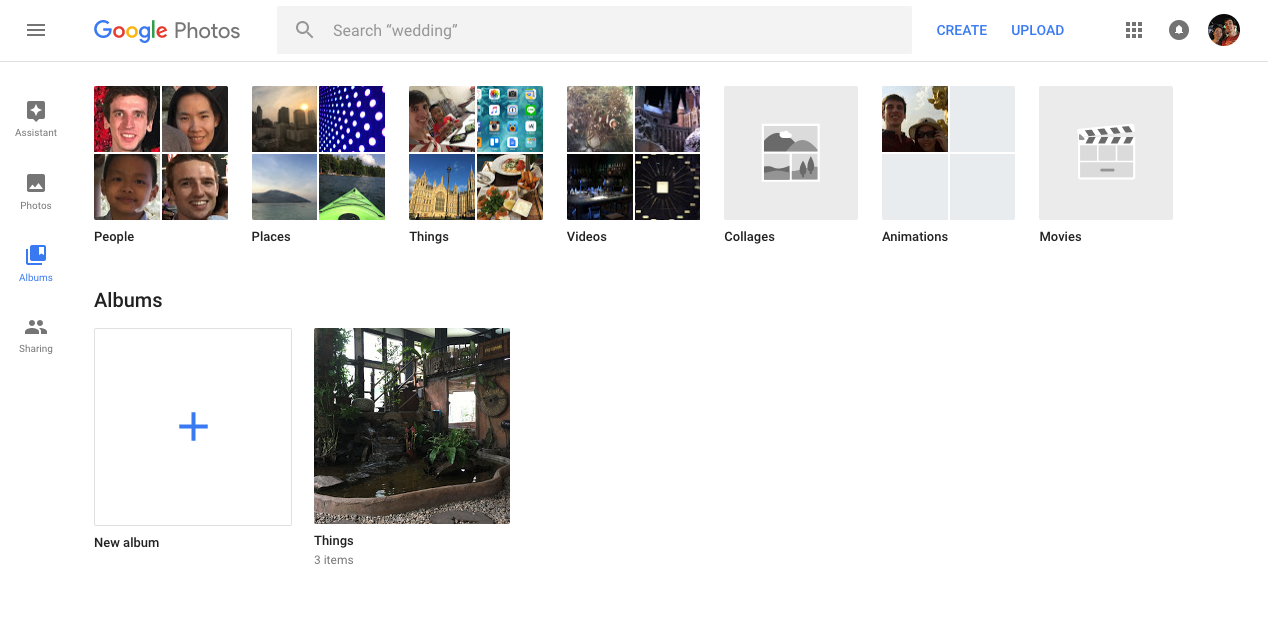Click the Places label
The height and width of the screenshot is (631, 1268).
point(271,237)
